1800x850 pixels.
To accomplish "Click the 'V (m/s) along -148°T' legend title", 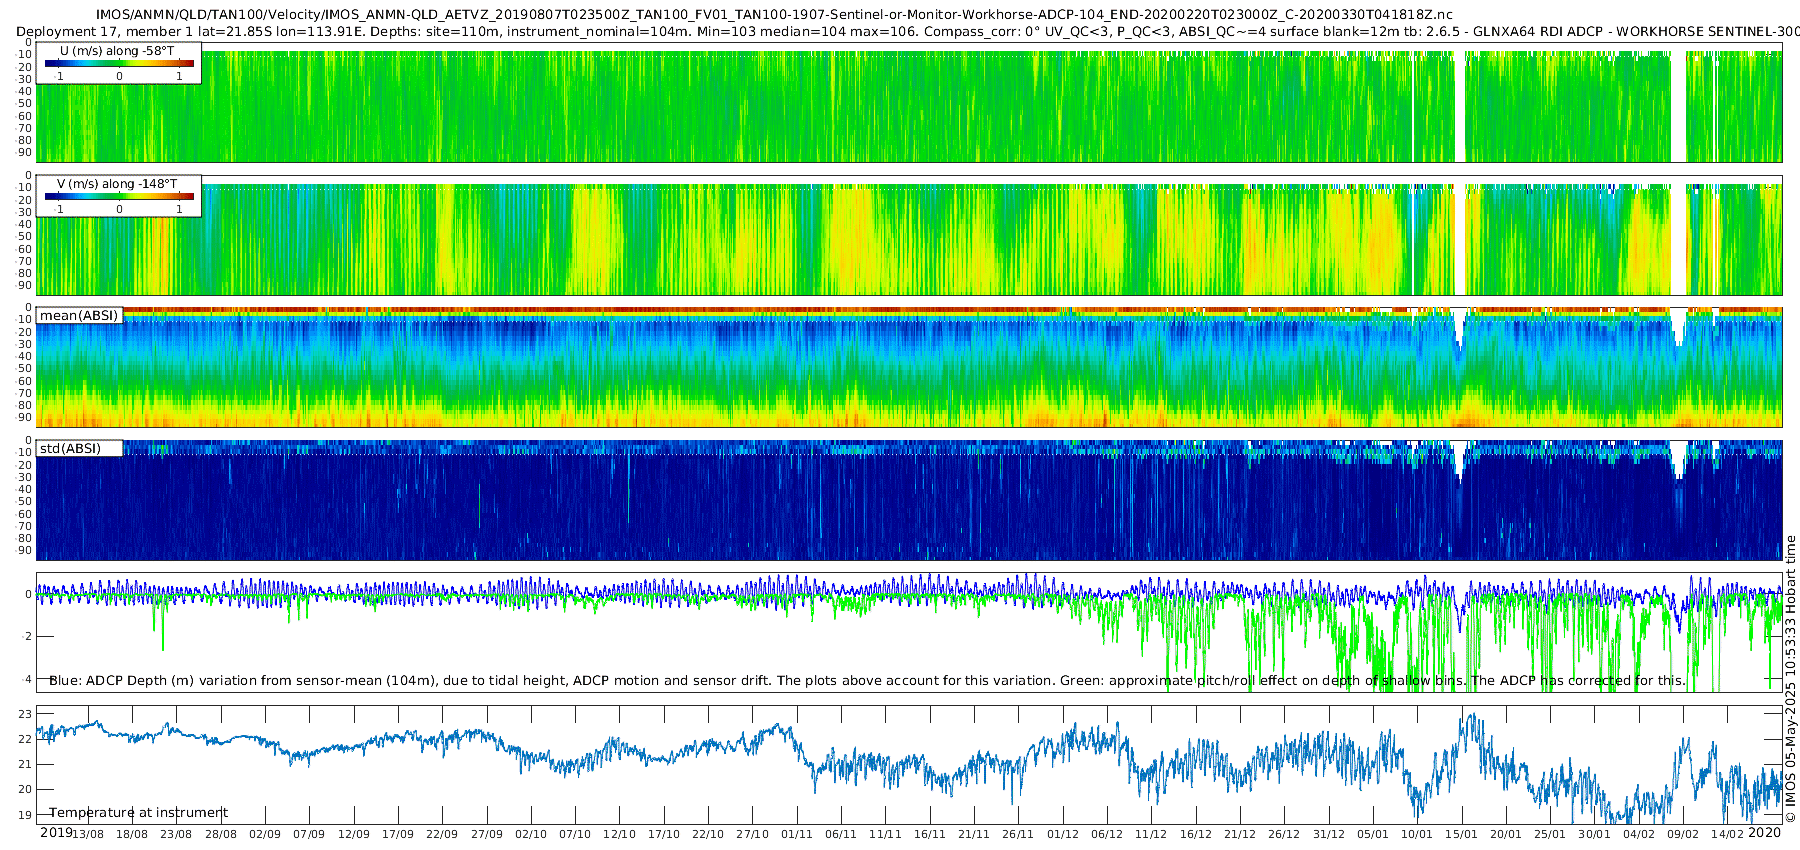I will pos(117,184).
